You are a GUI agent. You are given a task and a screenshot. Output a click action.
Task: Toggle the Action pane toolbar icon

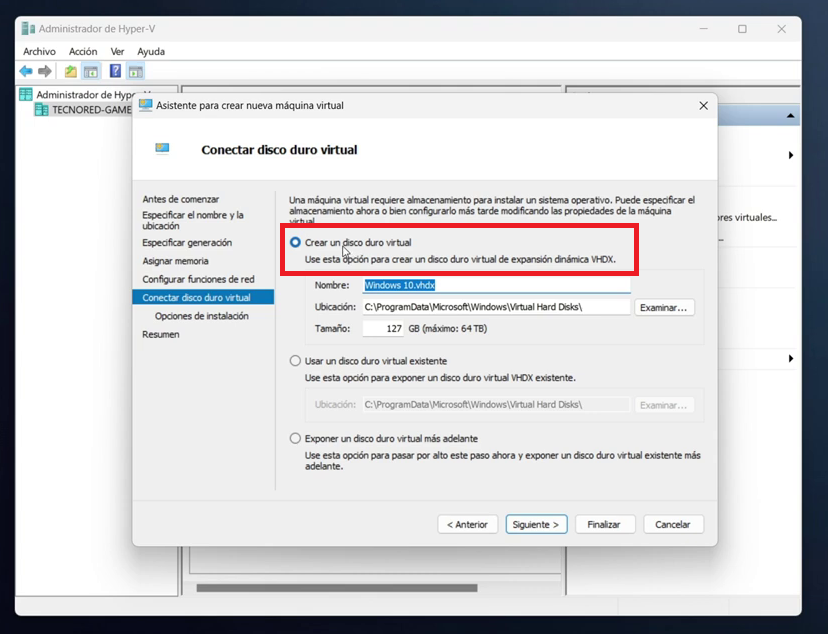click(136, 71)
